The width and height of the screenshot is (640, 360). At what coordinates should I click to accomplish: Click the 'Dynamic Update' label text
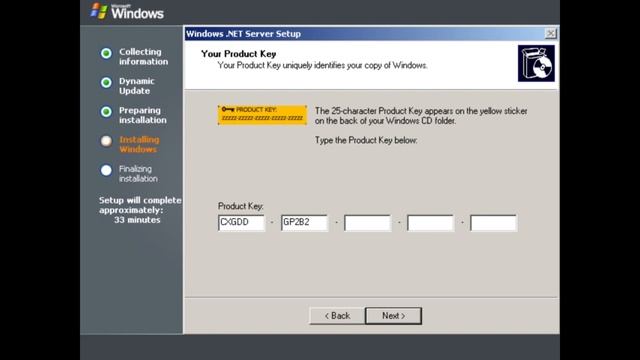click(137, 86)
